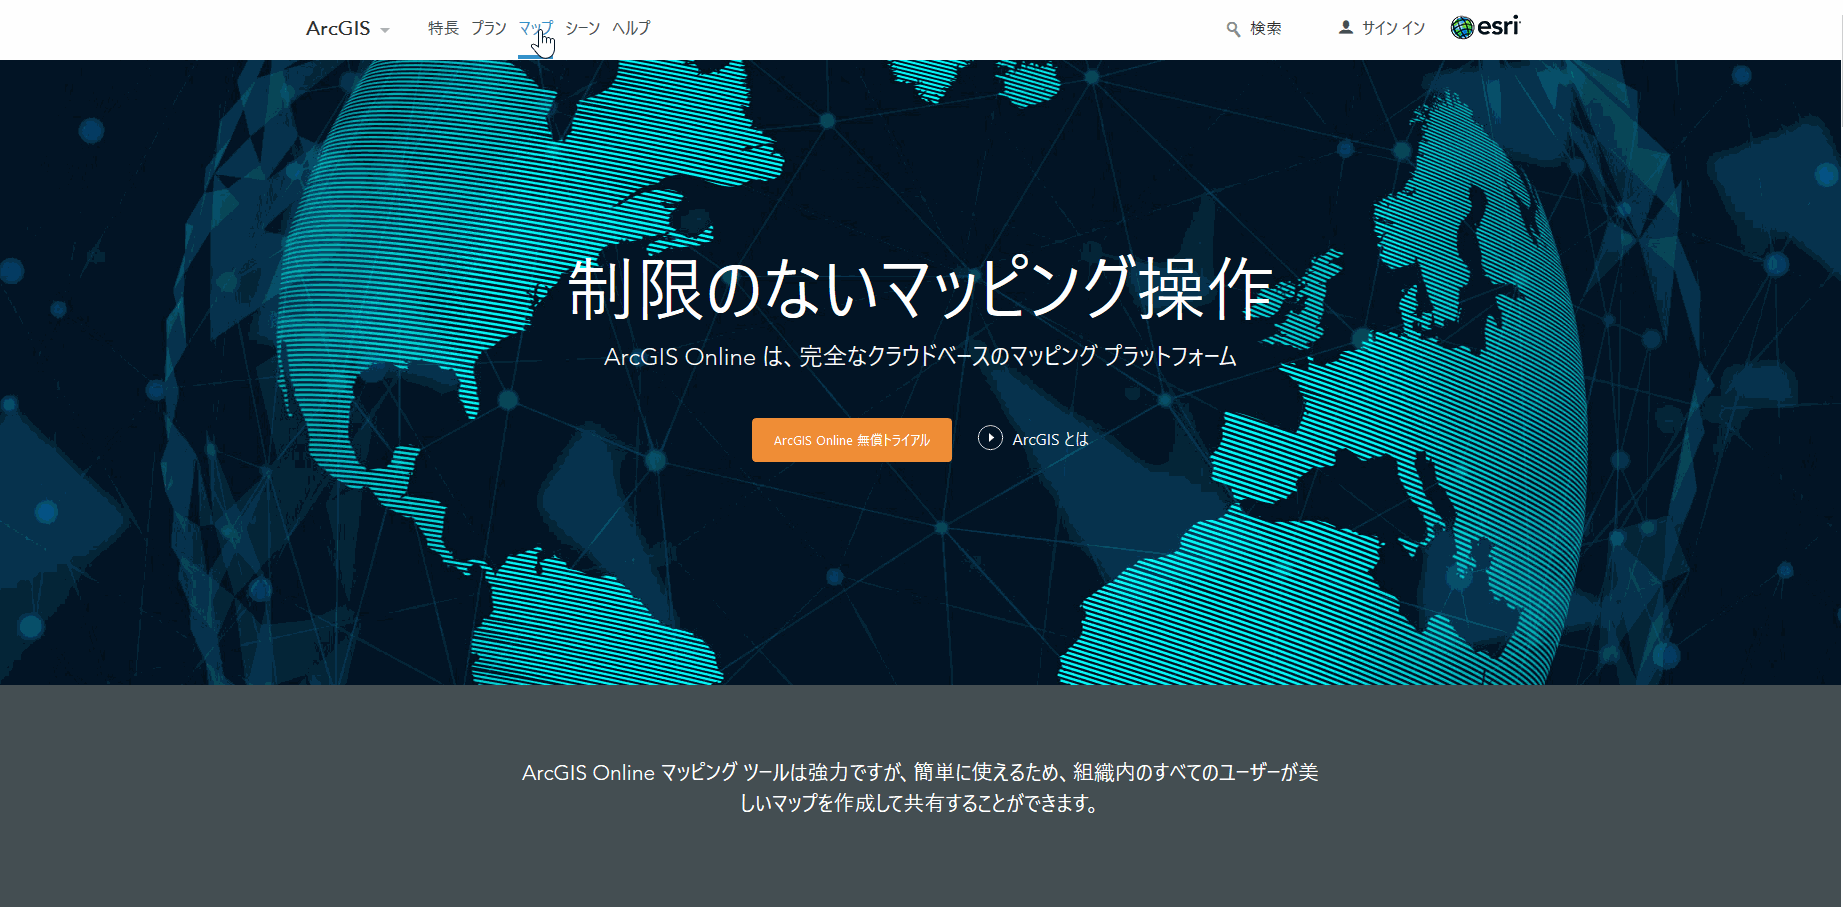Screen dimensions: 1843x907
Task: Click the 検索 search link
Action: click(1266, 29)
